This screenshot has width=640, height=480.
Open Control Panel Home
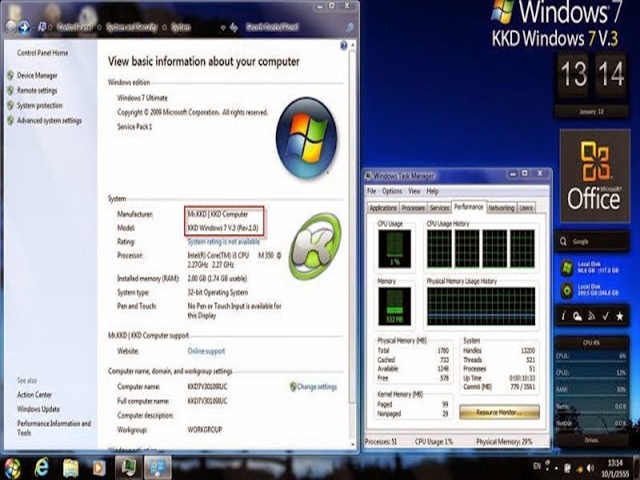42,53
